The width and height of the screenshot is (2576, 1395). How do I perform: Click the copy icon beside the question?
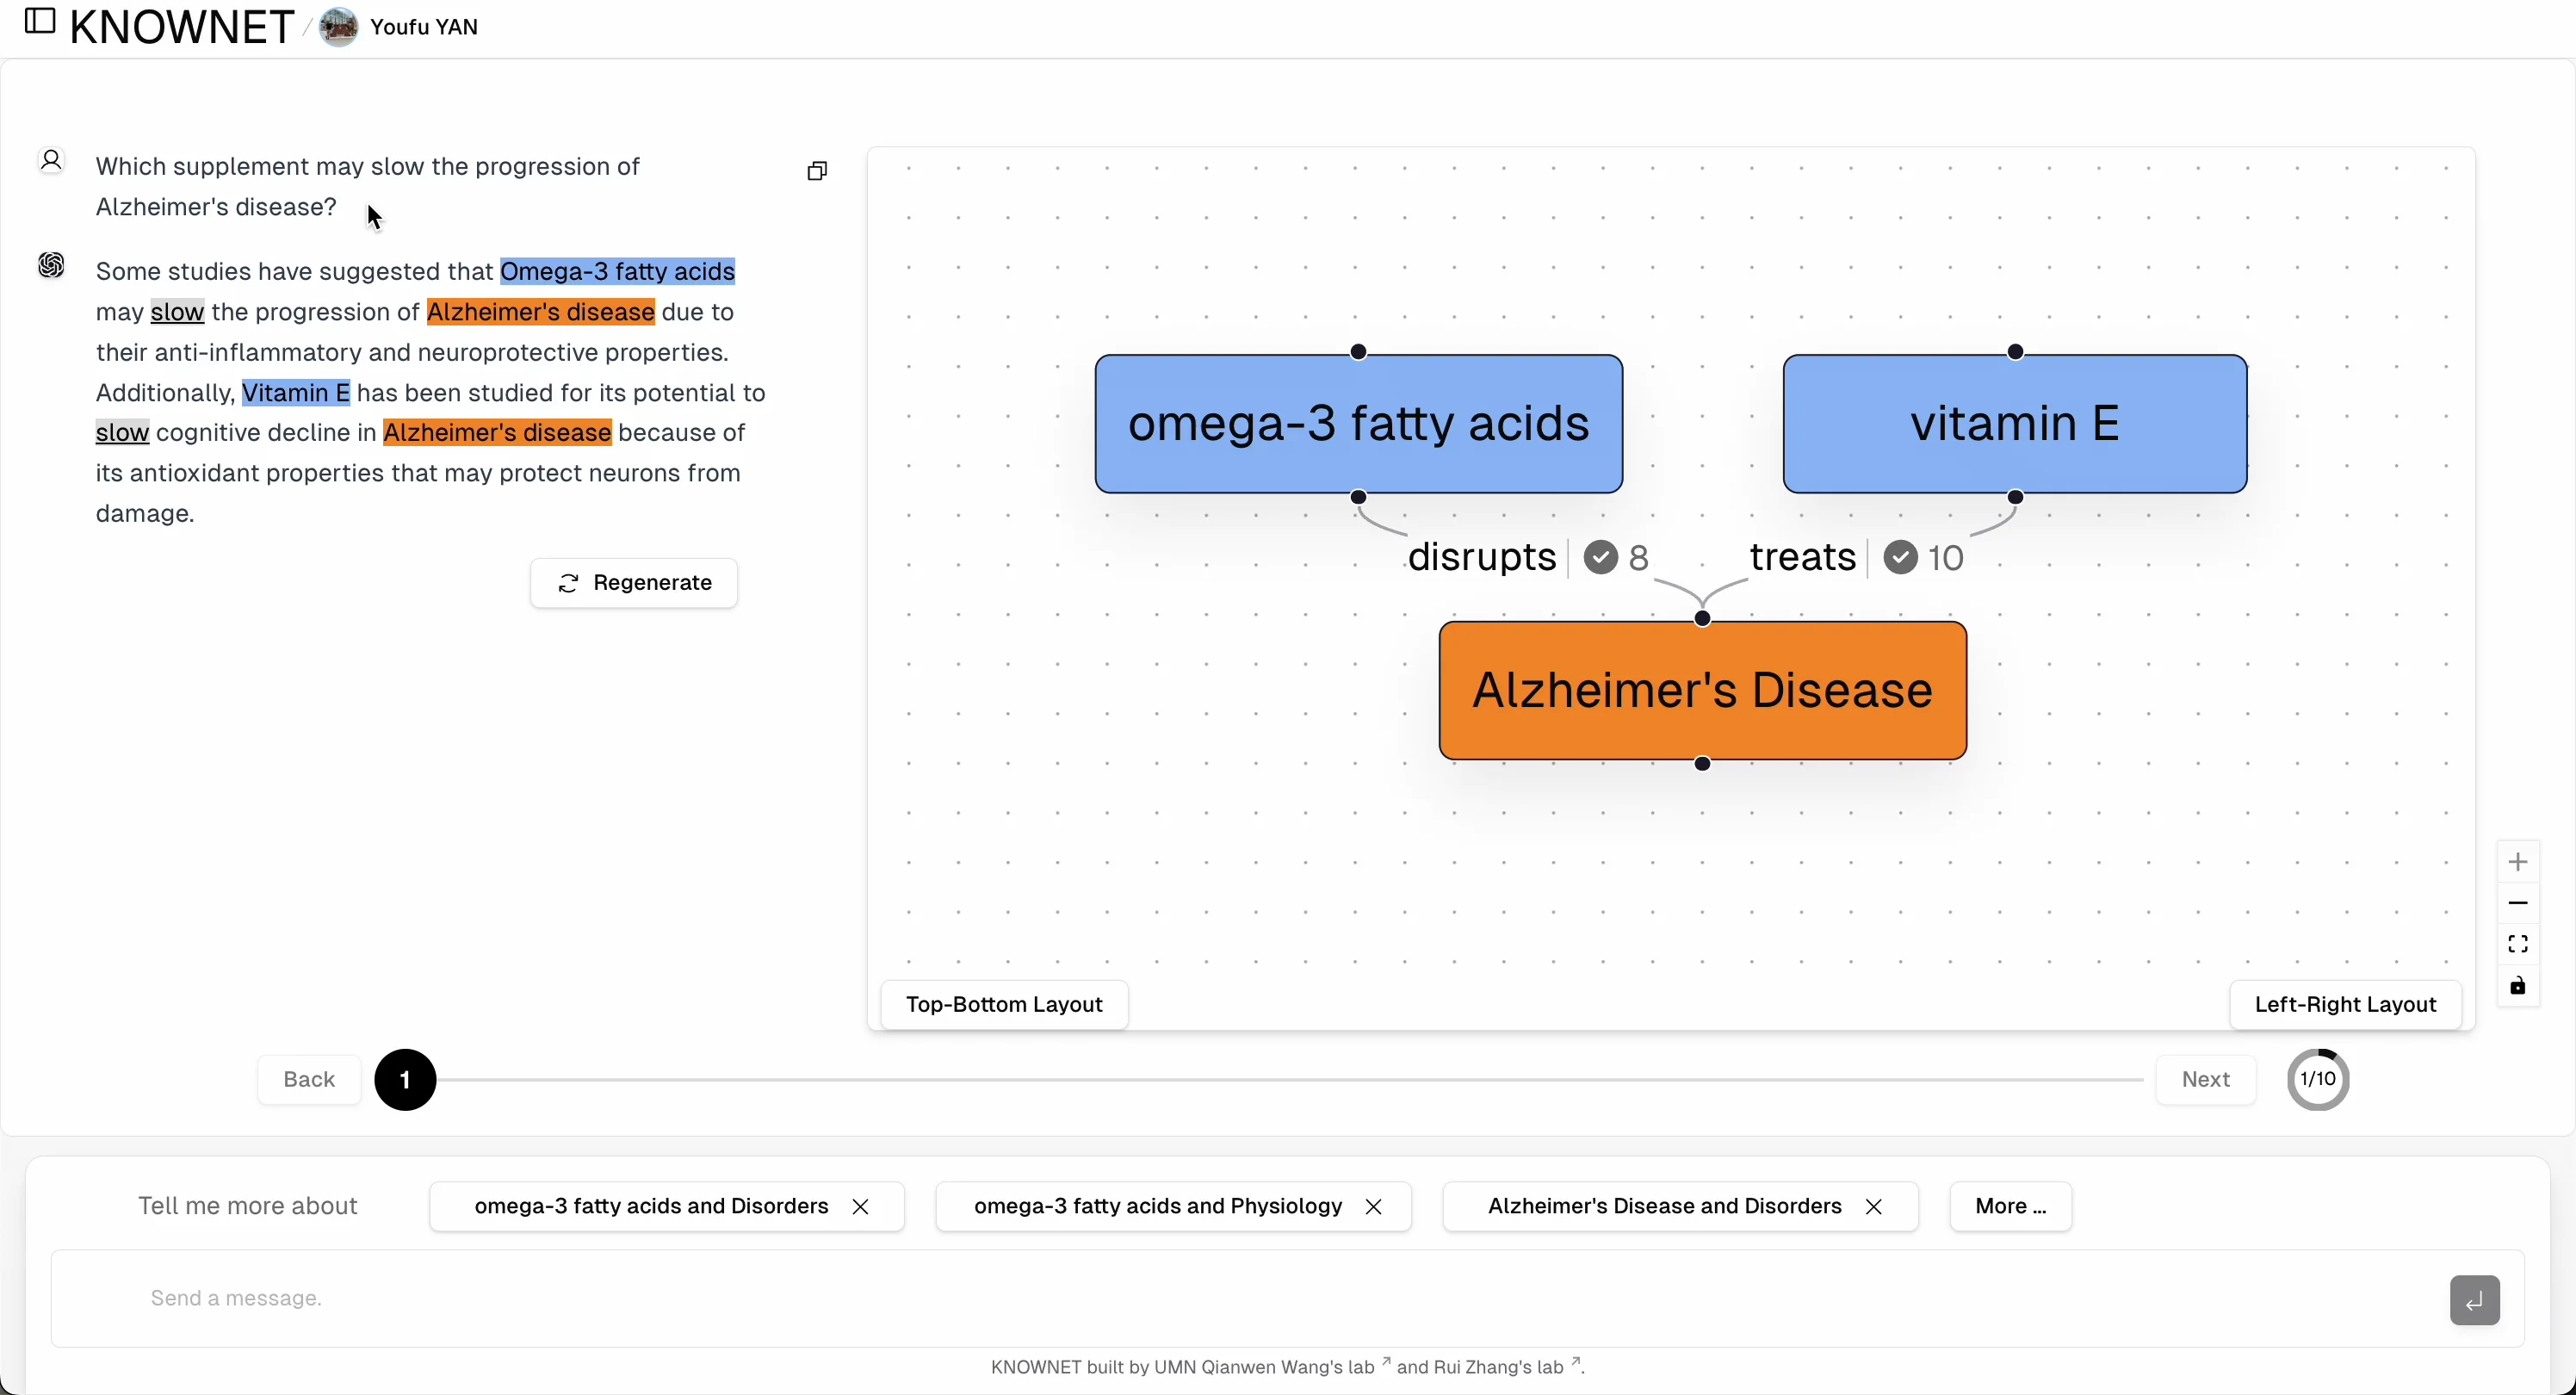pos(817,172)
